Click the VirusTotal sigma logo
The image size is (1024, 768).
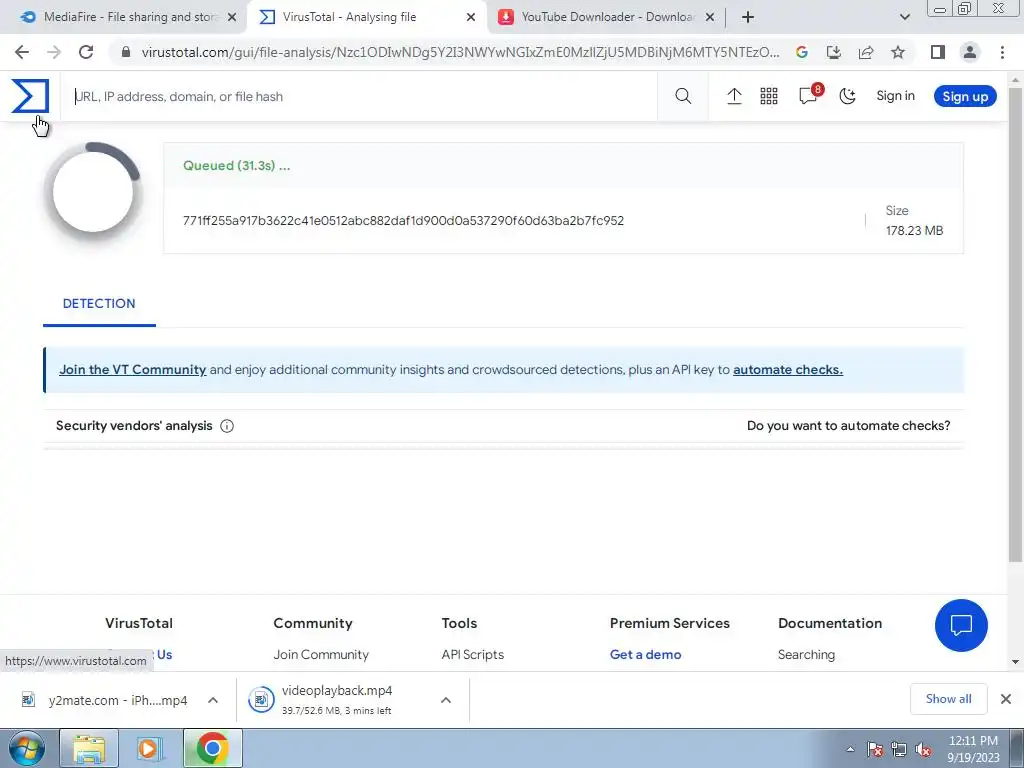point(30,96)
